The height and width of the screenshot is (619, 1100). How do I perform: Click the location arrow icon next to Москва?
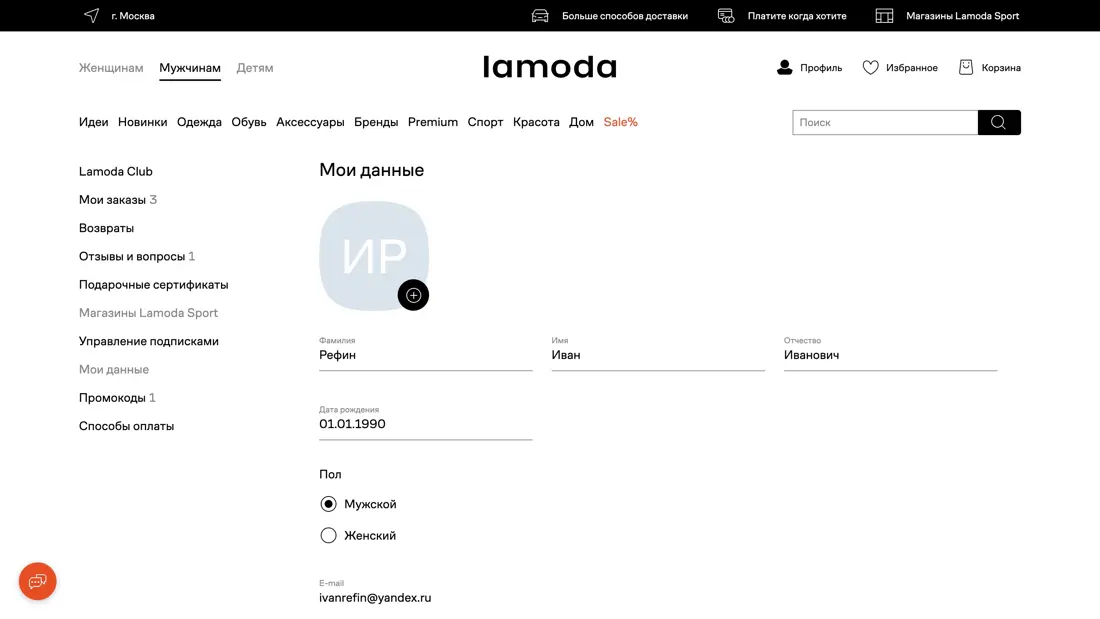92,16
